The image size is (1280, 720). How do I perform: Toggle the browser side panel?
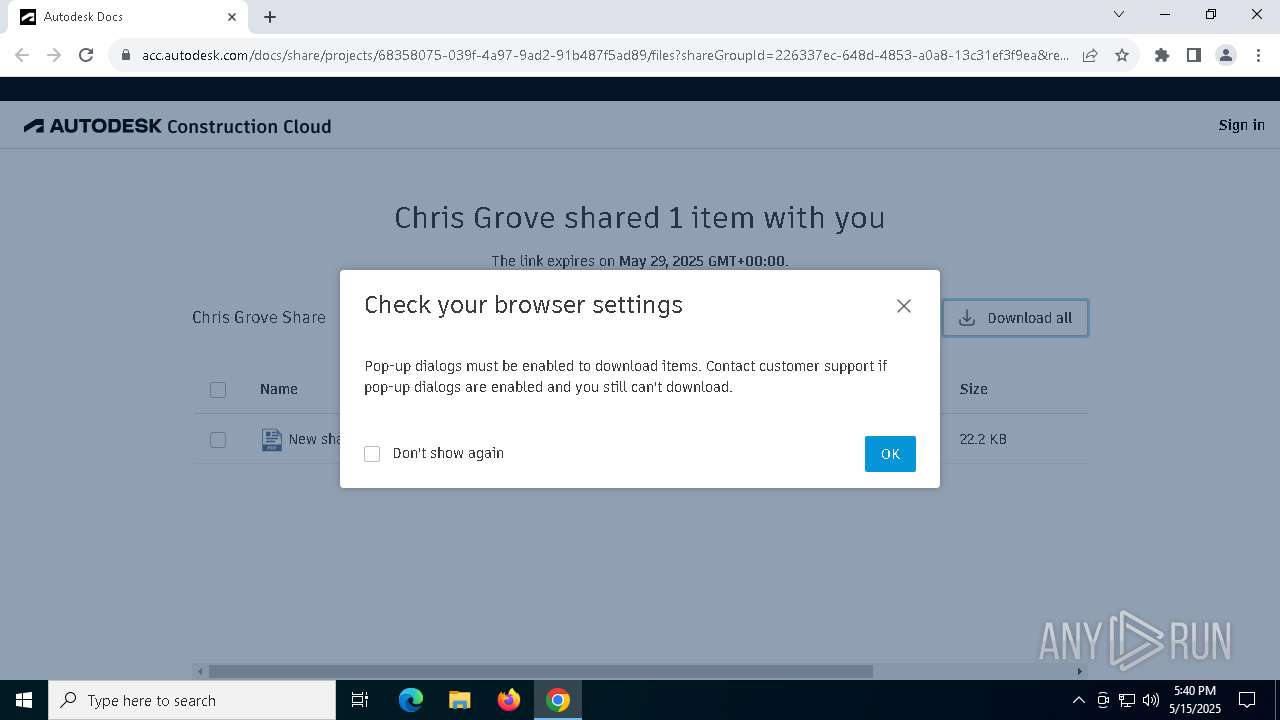tap(1194, 55)
